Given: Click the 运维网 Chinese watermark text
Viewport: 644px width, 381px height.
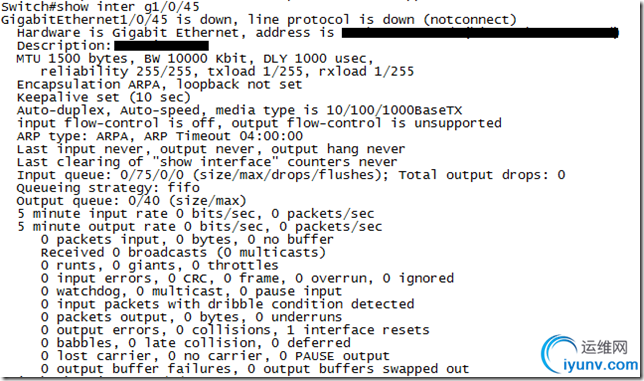Looking at the screenshot, I should coord(604,347).
